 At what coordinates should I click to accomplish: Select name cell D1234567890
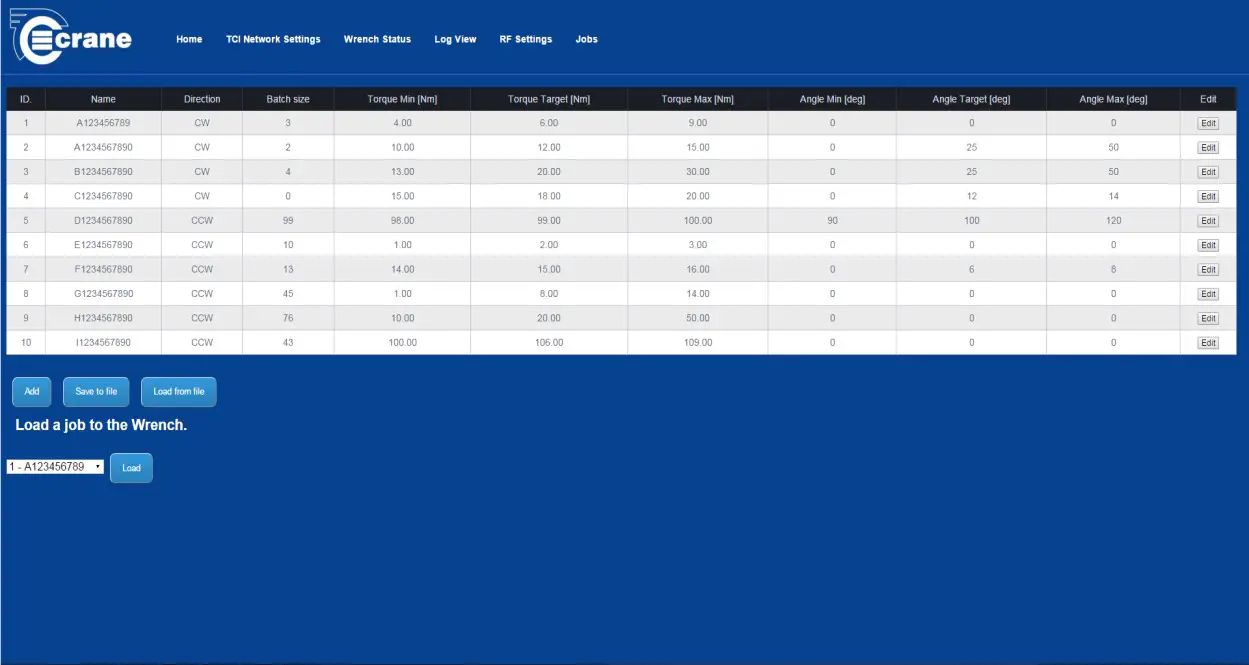pyautogui.click(x=103, y=221)
